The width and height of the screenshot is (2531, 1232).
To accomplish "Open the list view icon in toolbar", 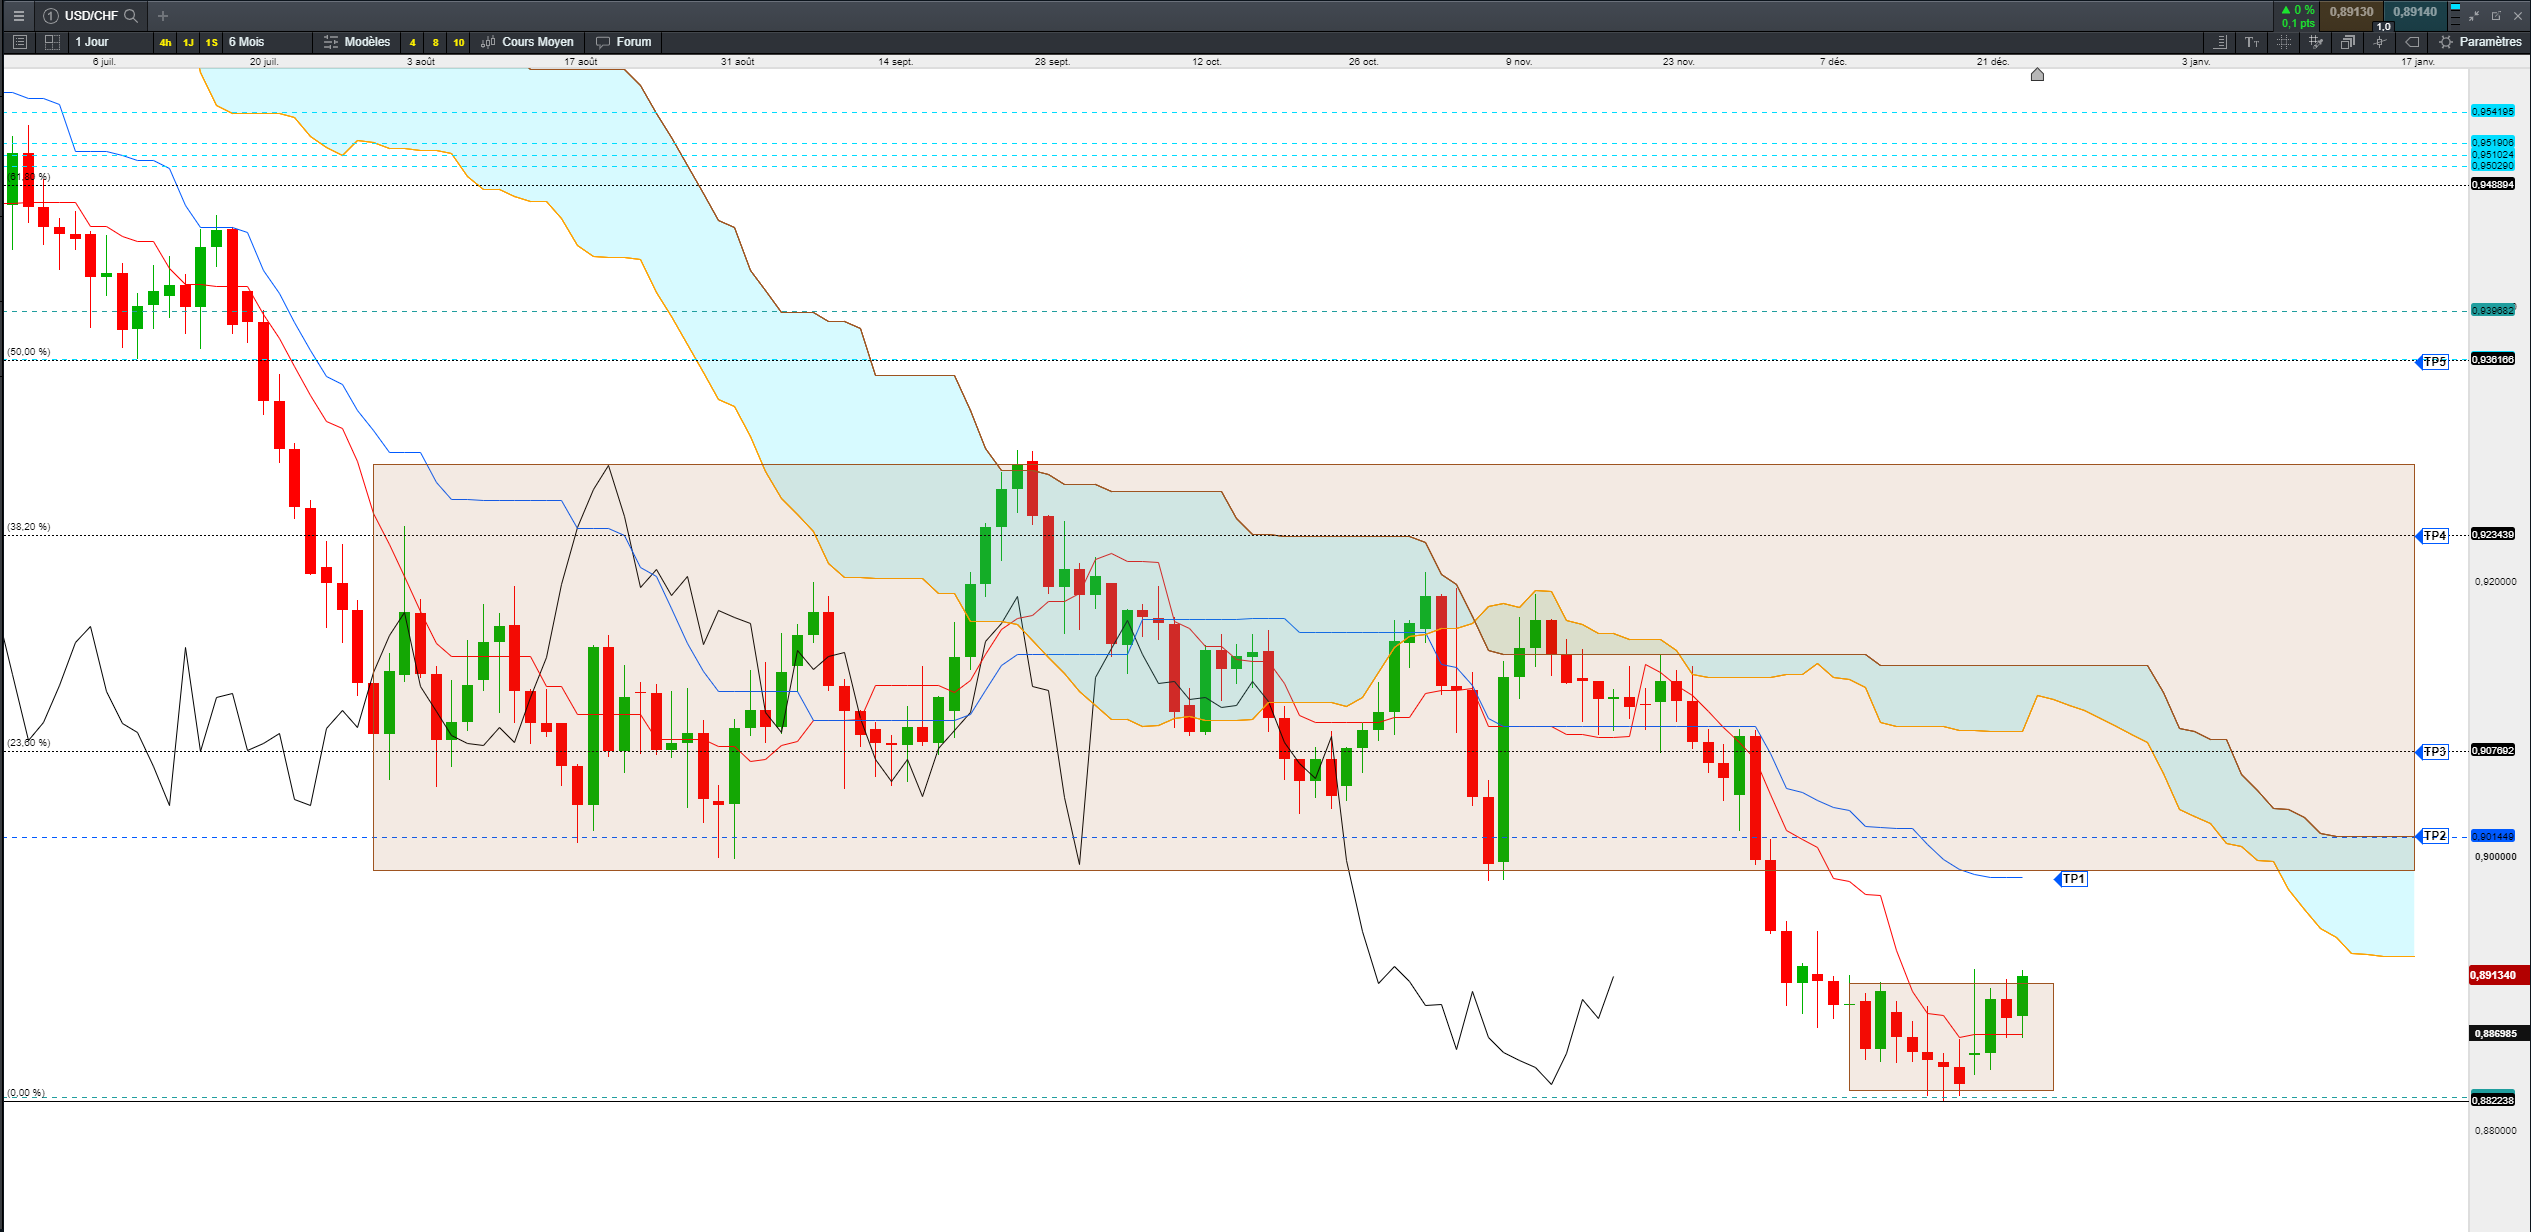I will pyautogui.click(x=19, y=42).
